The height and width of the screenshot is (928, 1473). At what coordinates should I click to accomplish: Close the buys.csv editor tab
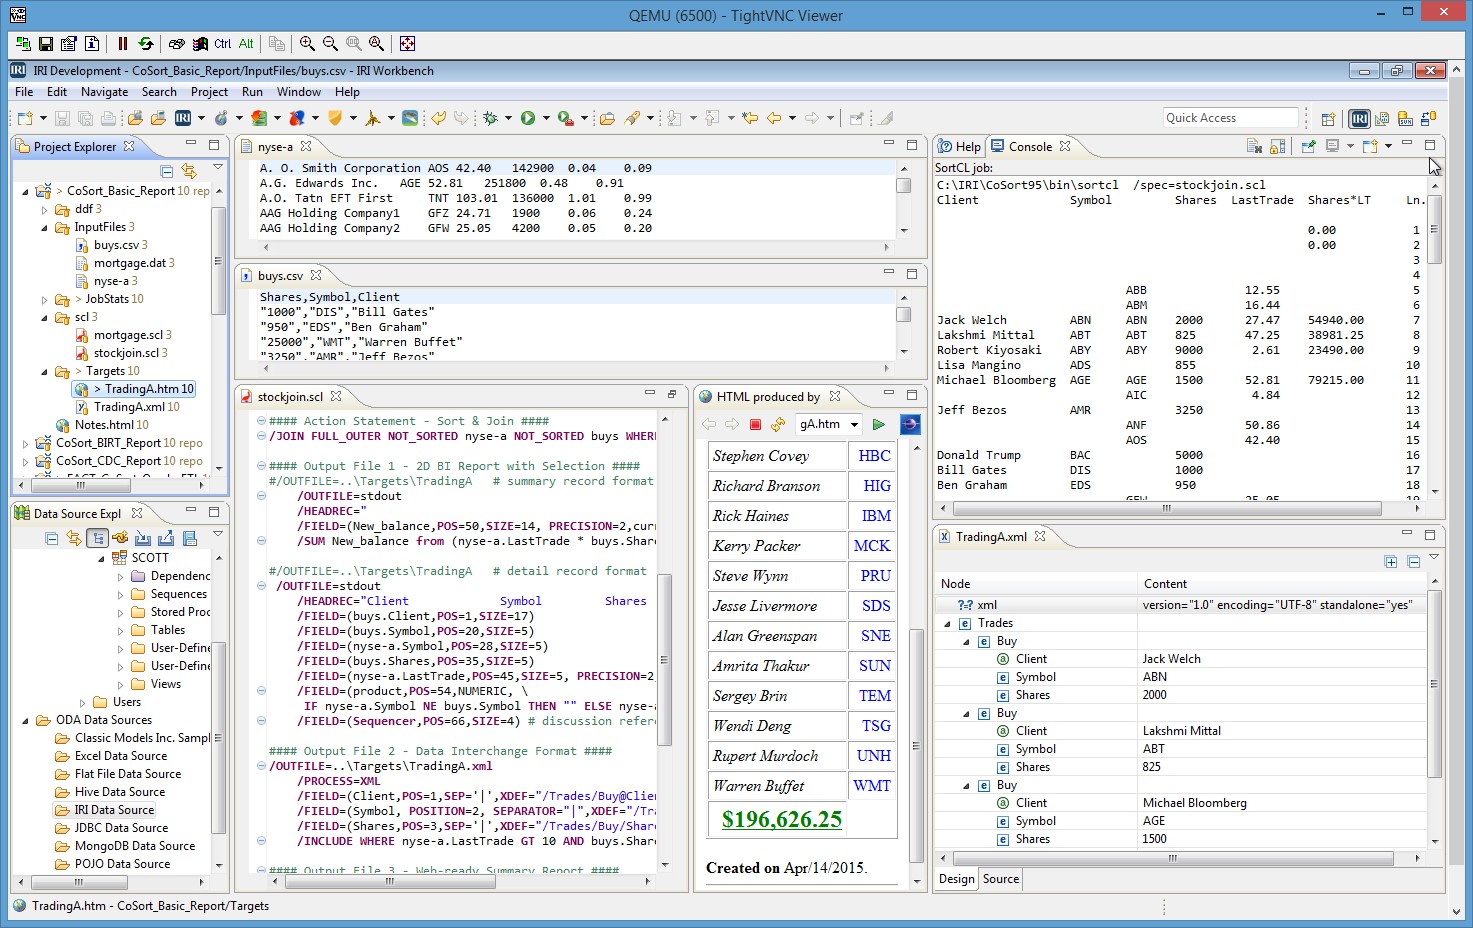[x=316, y=275]
